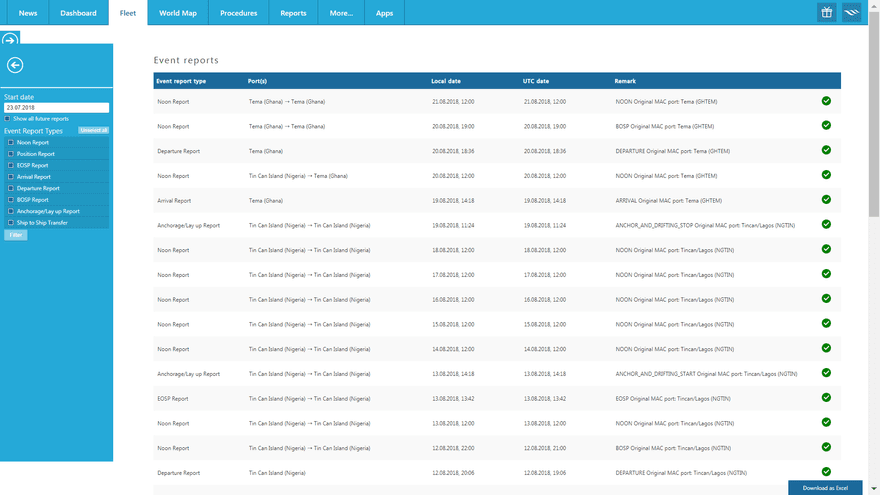
Task: Click the scrollbar down arrow
Action: tap(874, 490)
